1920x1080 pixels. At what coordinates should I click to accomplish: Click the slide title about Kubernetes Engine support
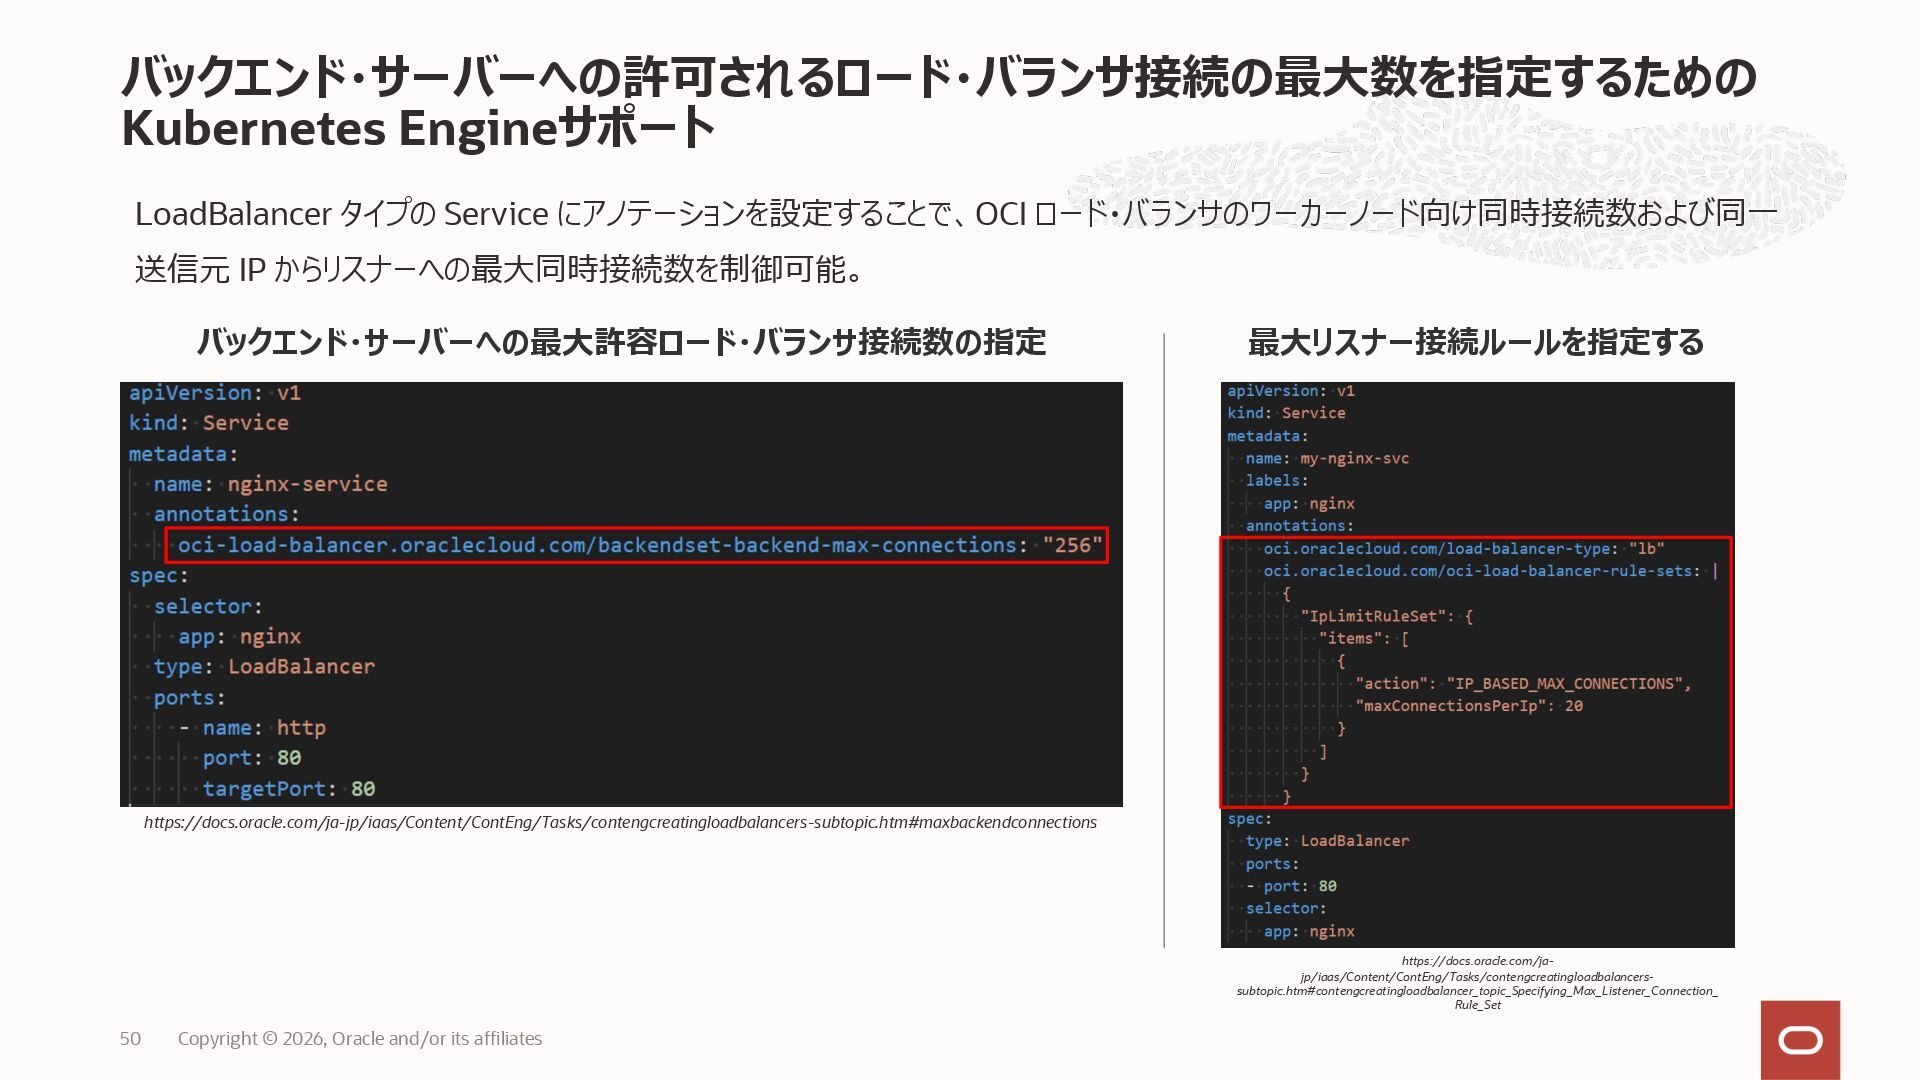tap(938, 102)
